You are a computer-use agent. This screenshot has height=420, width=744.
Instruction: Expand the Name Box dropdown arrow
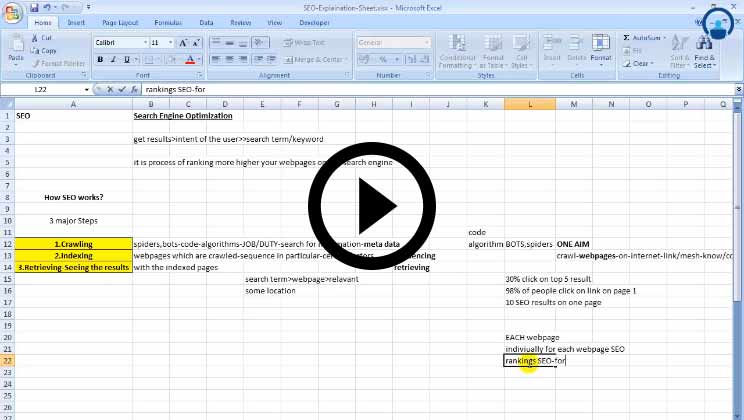[x=89, y=89]
